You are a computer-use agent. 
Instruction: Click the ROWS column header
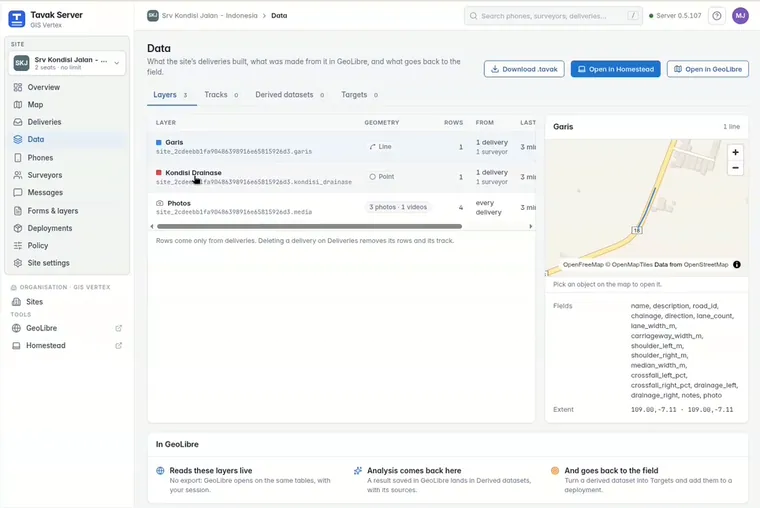coord(453,123)
